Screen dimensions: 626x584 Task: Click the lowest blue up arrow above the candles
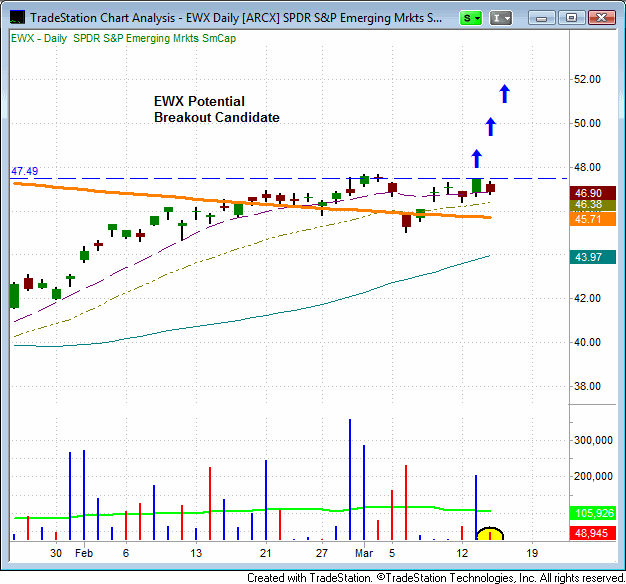tap(476, 157)
